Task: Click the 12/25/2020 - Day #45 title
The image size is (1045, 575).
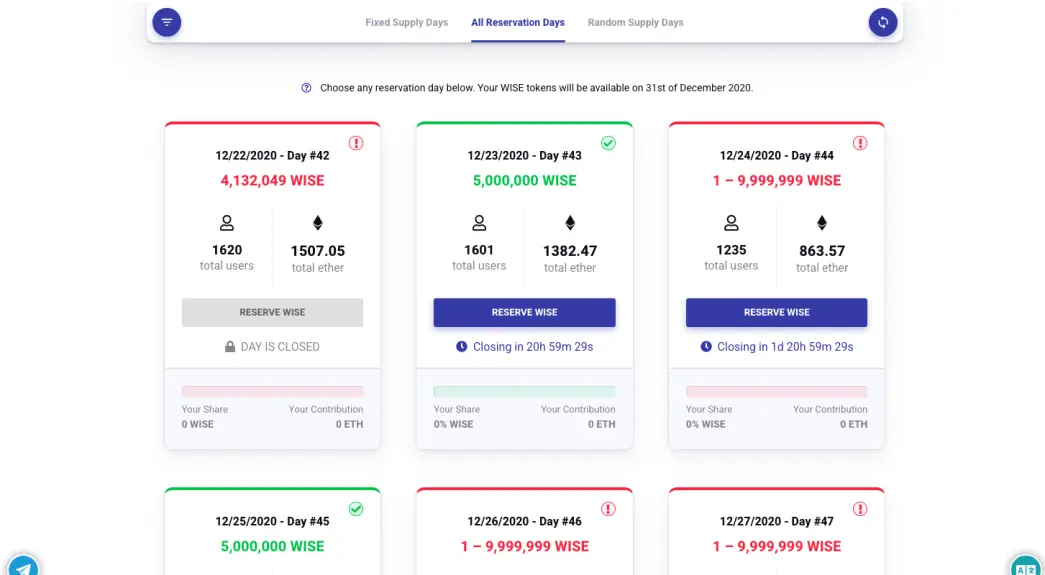Action: (x=273, y=521)
